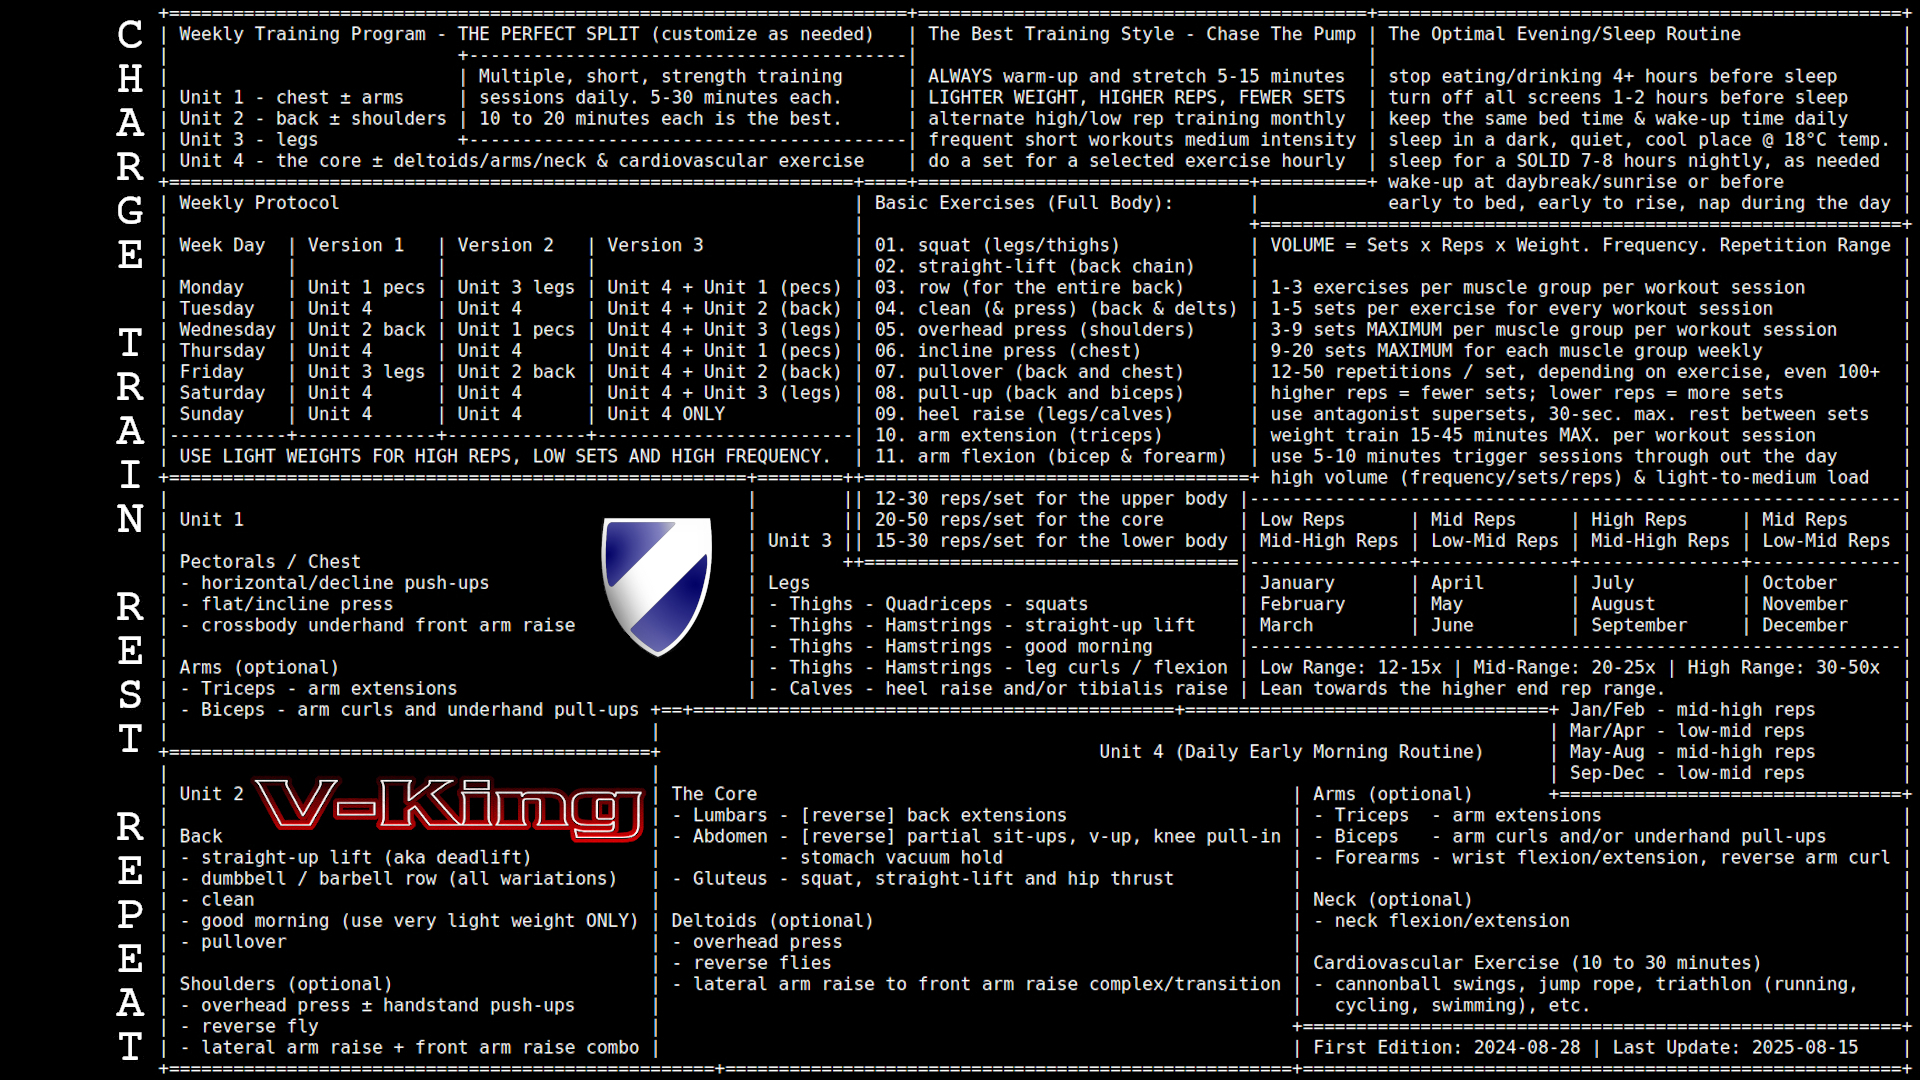Image resolution: width=1920 pixels, height=1080 pixels.
Task: Click exercise 08 pull-up entry
Action: click(x=1028, y=393)
